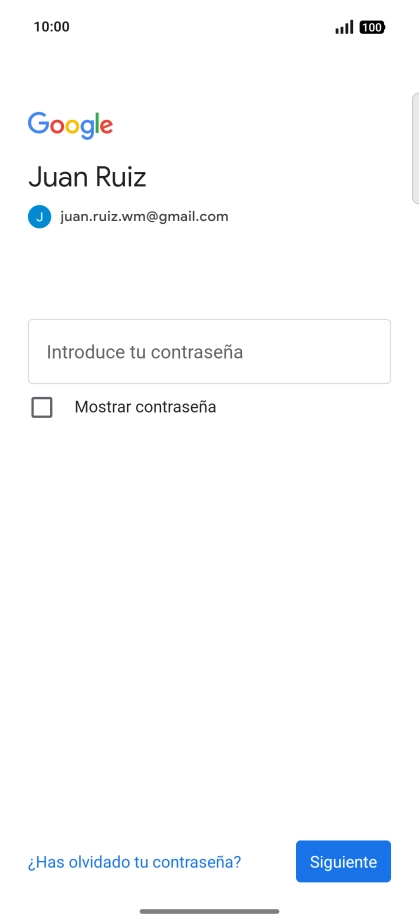Tap the blue J avatar circle
The image size is (419, 922).
coord(39,216)
